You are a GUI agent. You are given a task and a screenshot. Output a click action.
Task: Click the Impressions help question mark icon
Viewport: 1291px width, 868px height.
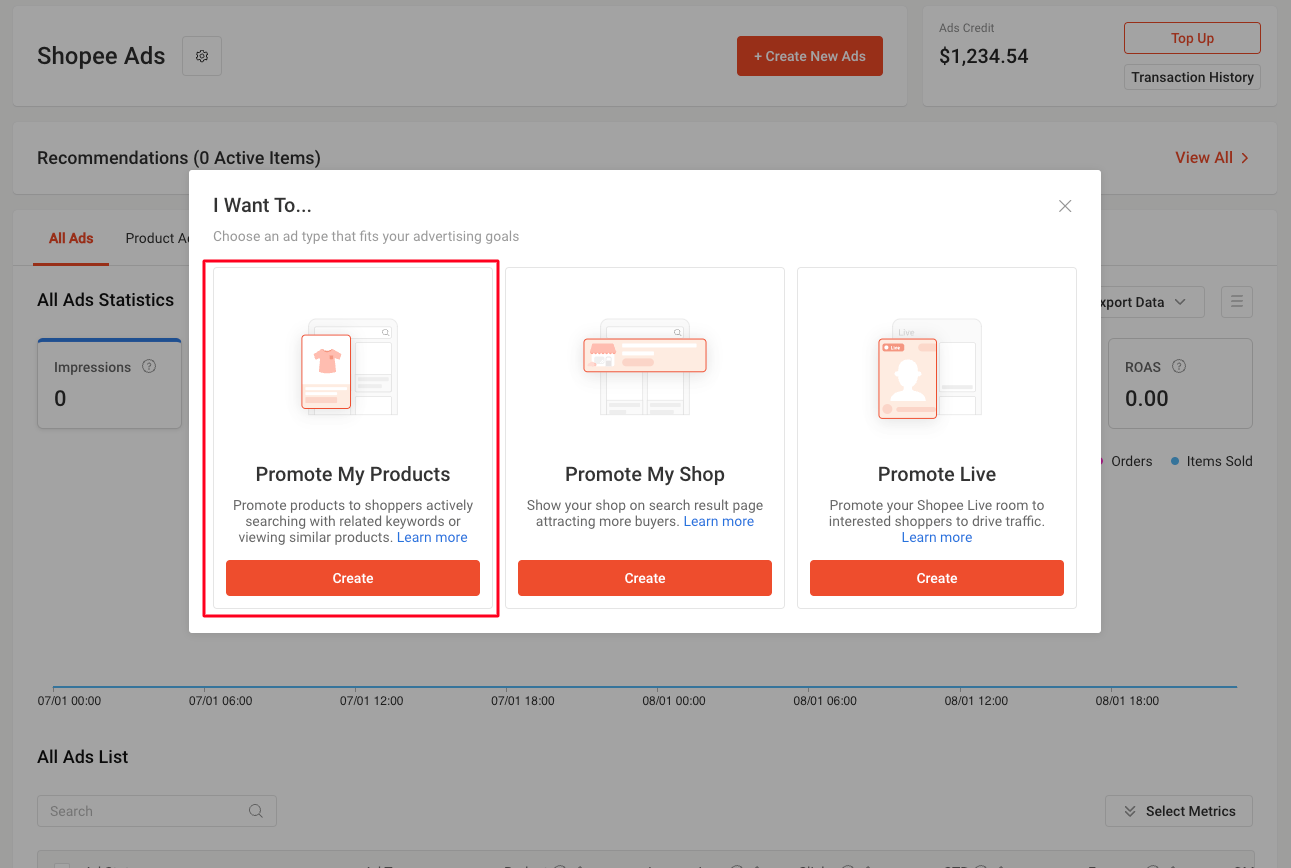click(x=149, y=367)
